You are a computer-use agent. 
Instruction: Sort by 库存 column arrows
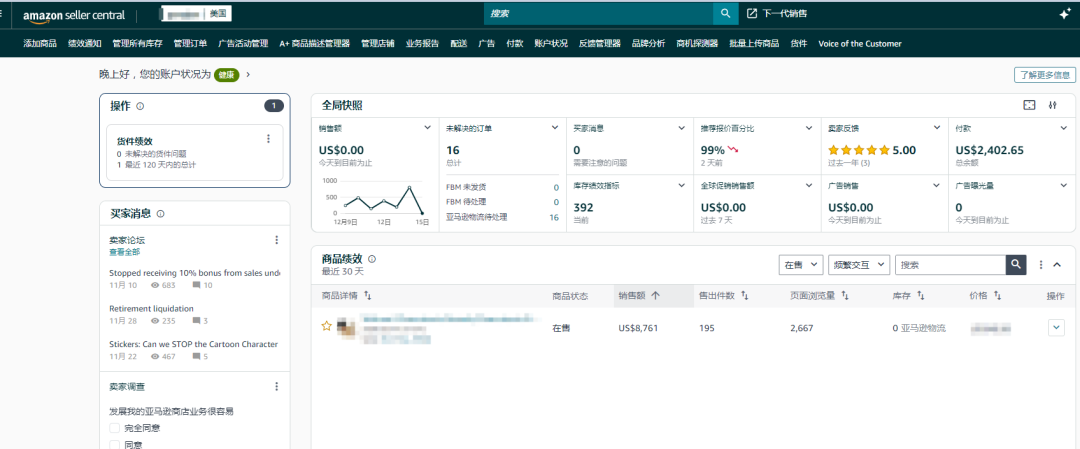(x=921, y=295)
